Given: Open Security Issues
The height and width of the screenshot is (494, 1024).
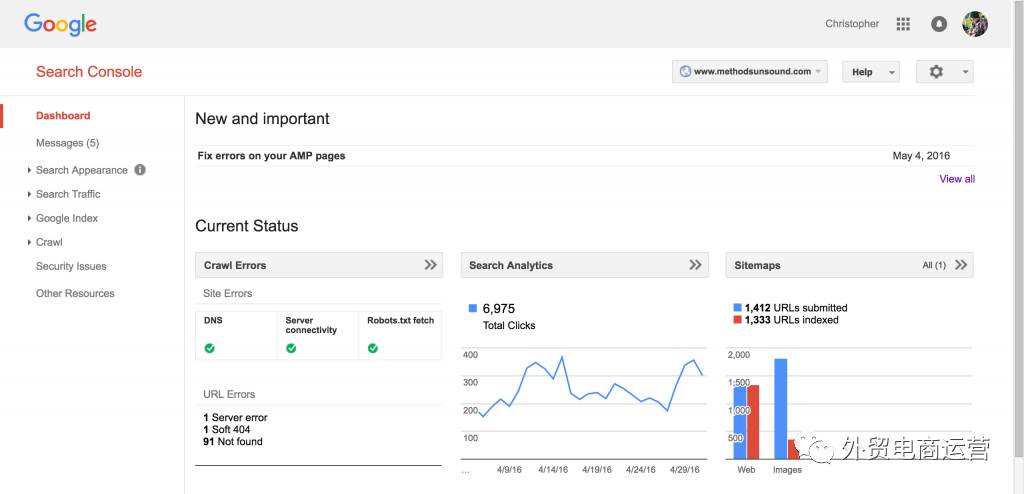Looking at the screenshot, I should click(x=71, y=267).
